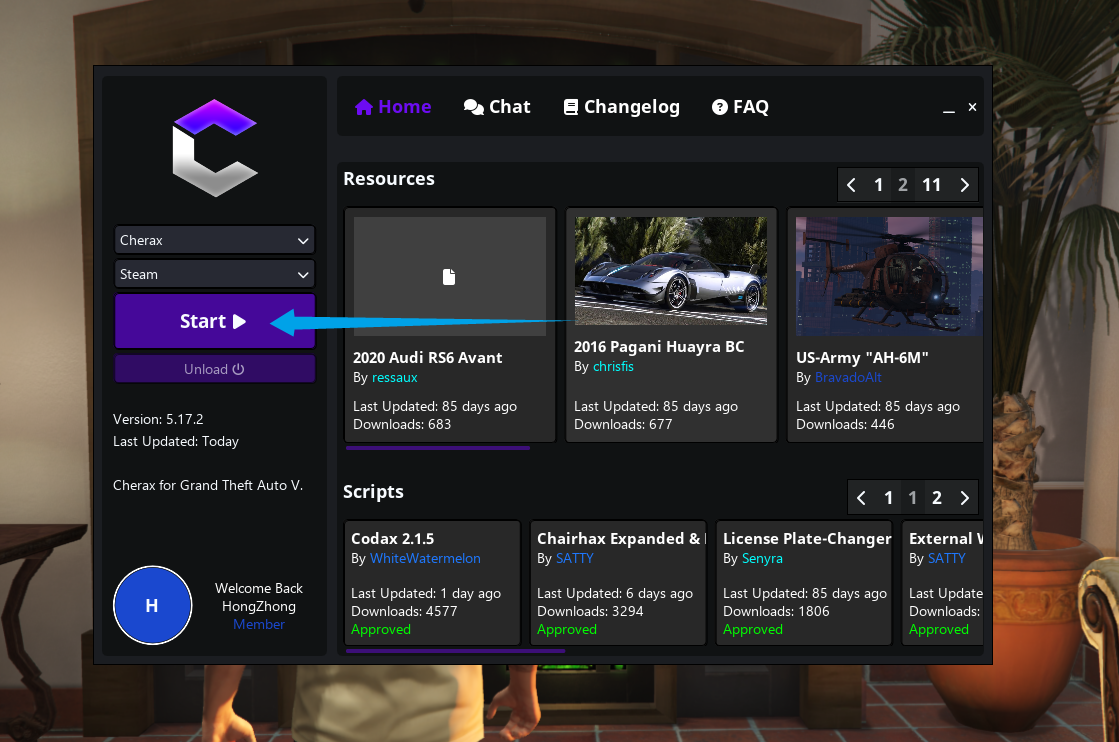Click the file icon on Audi RS6 placeholder
Screen dimensions: 1119x742
click(449, 277)
